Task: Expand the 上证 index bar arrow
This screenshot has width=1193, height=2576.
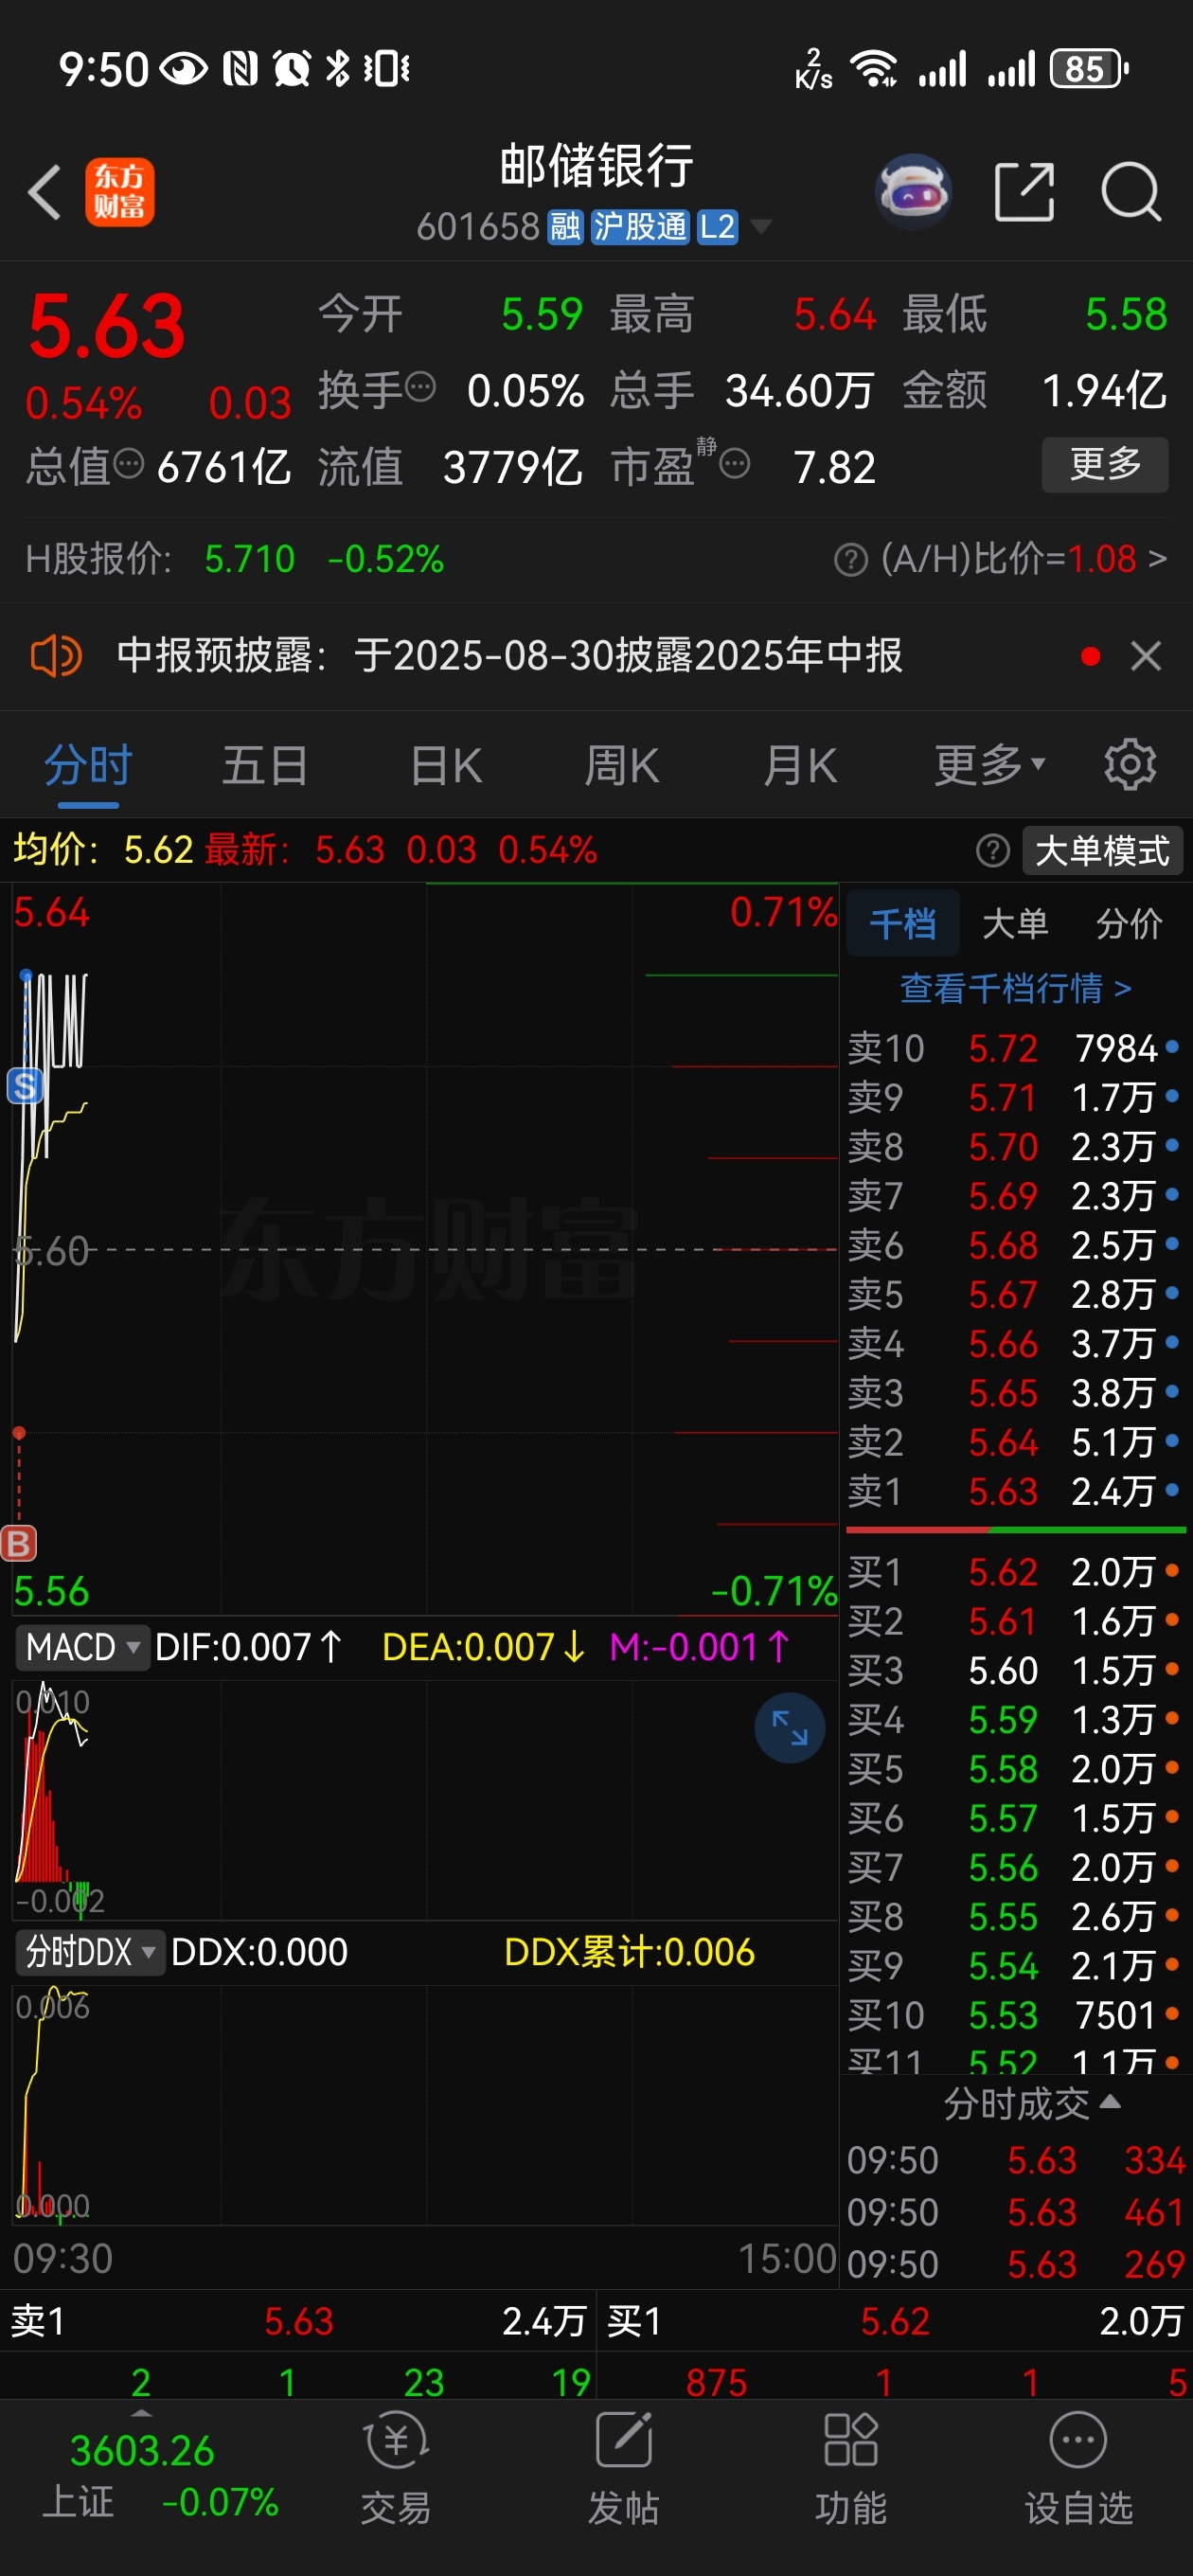Action: [142, 2413]
